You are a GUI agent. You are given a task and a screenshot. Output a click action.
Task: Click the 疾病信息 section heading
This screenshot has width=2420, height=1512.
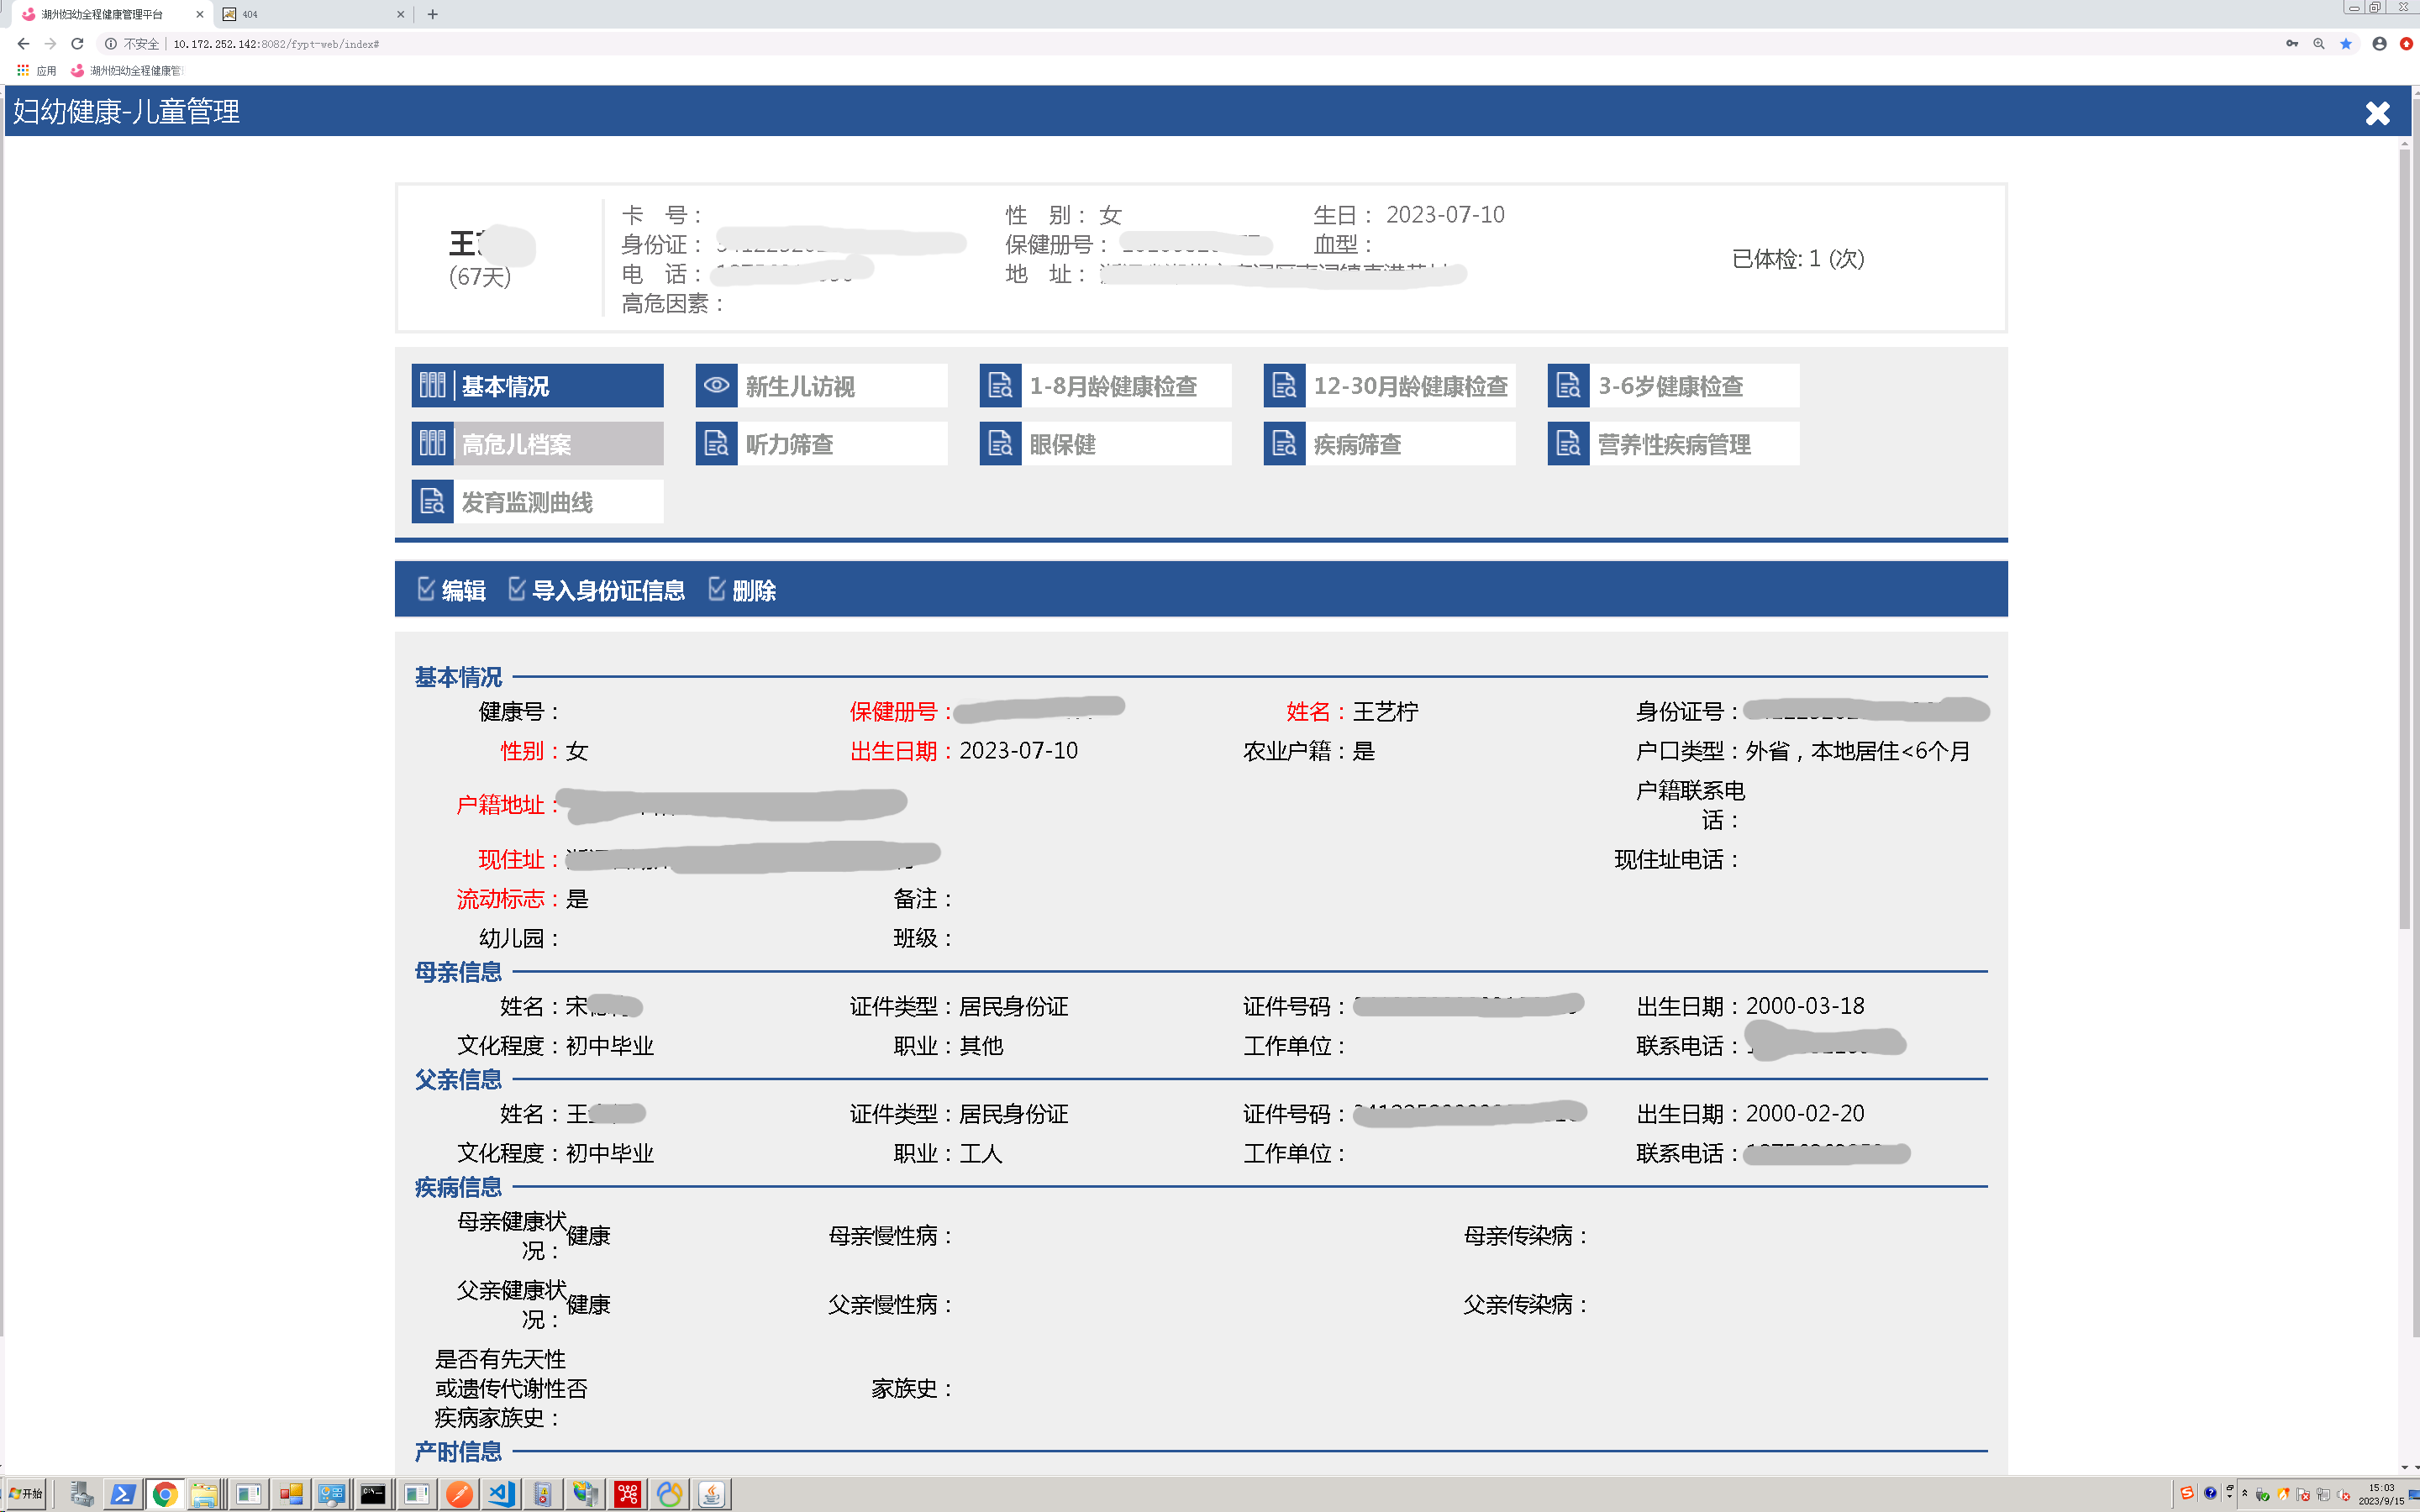coord(458,1188)
